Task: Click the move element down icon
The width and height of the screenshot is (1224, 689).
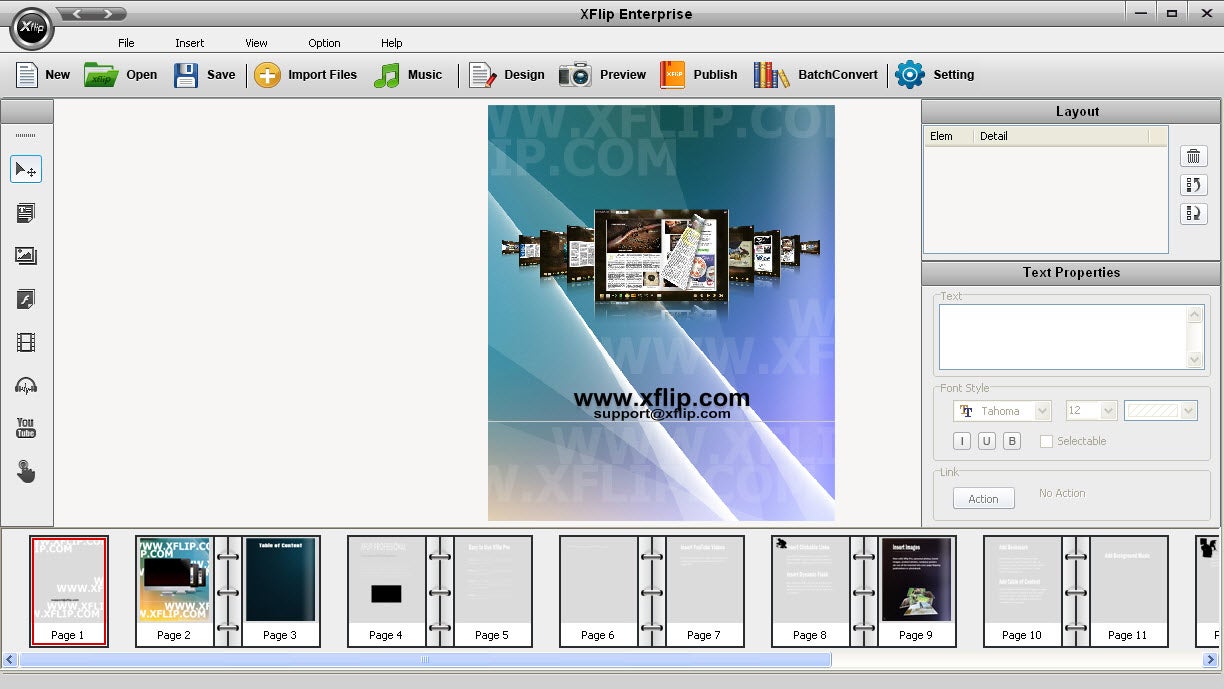Action: point(1194,213)
